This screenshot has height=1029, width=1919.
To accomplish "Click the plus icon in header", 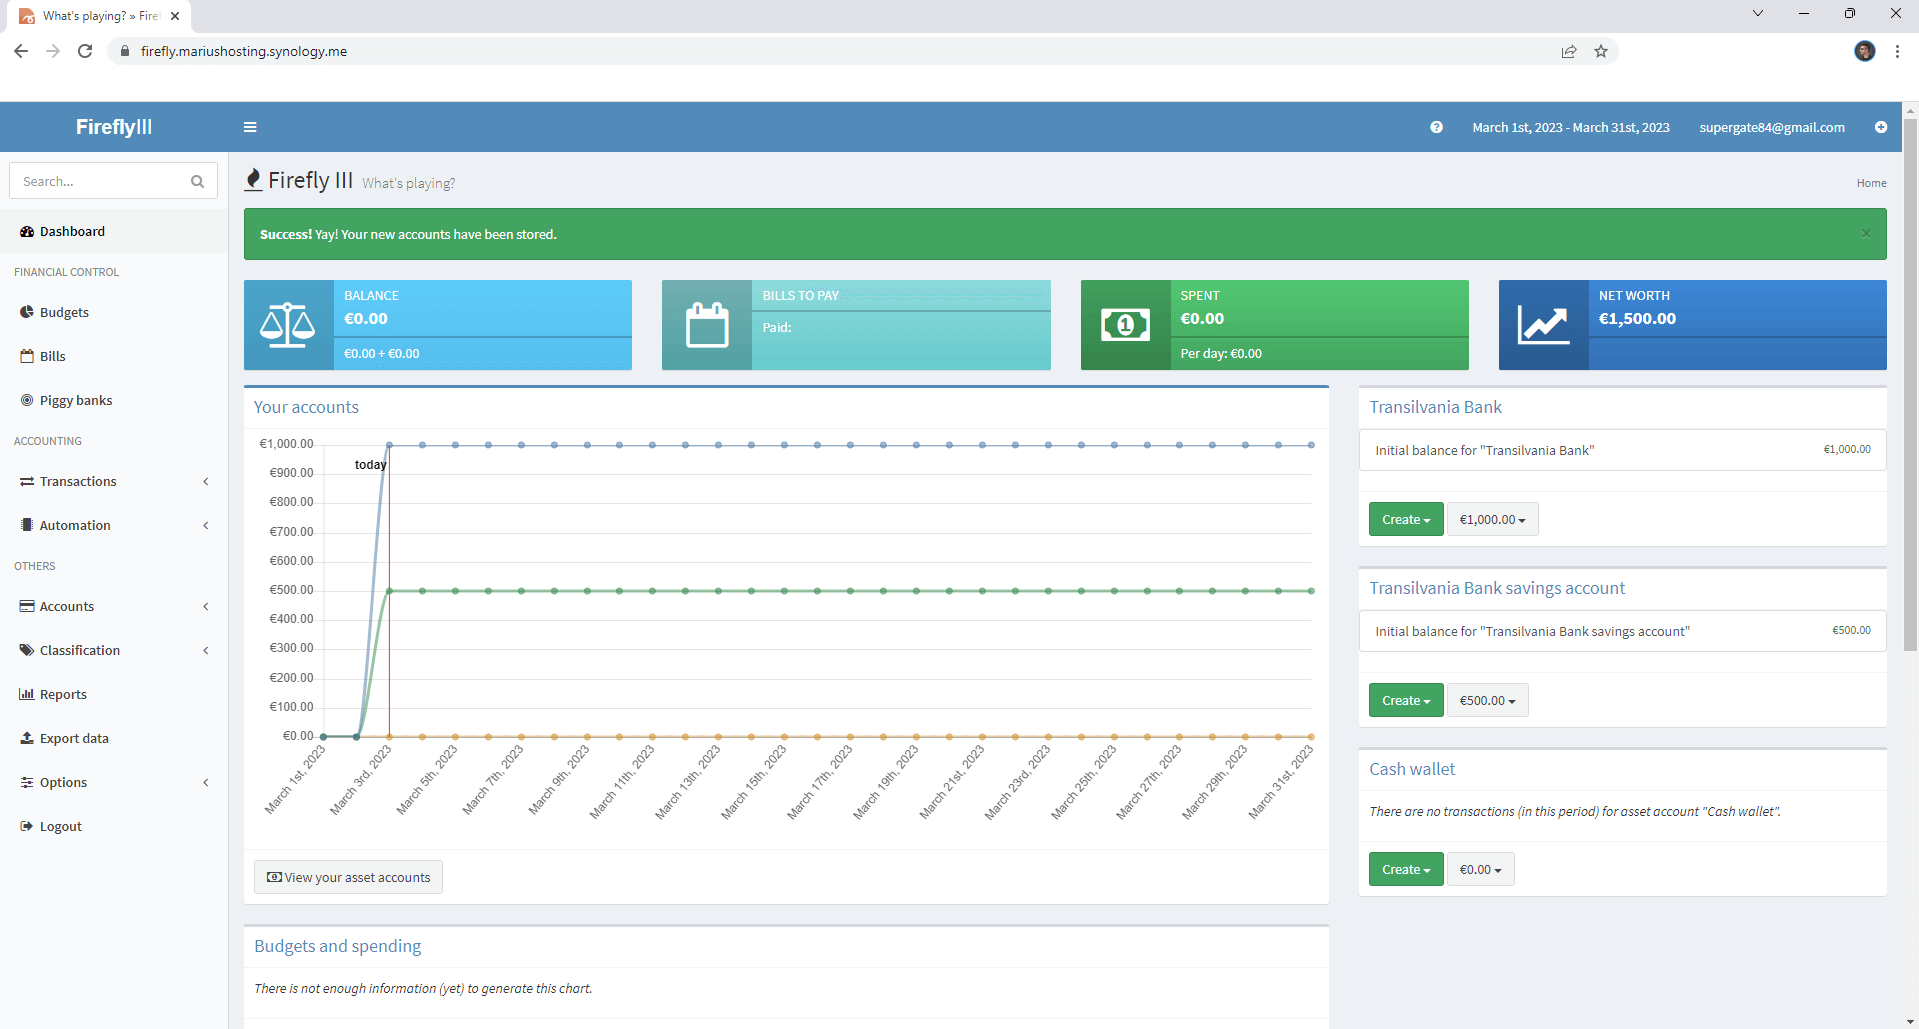I will coord(1880,127).
